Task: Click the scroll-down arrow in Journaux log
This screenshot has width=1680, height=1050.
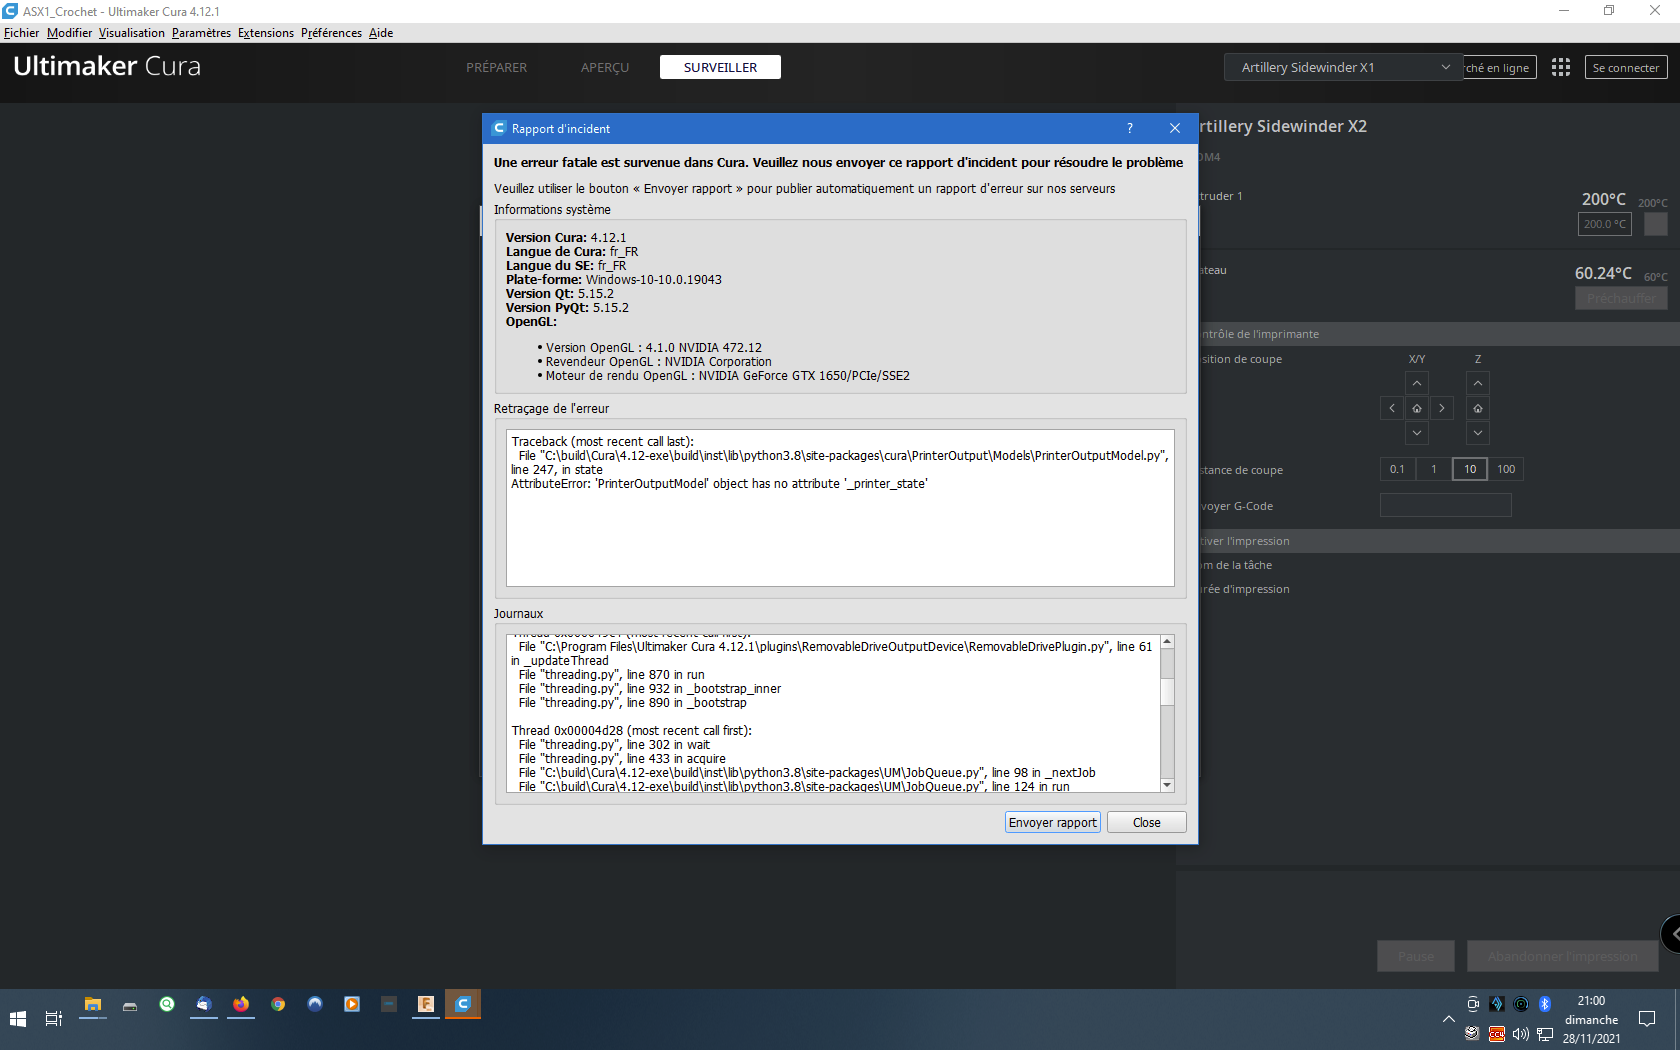Action: point(1167,785)
